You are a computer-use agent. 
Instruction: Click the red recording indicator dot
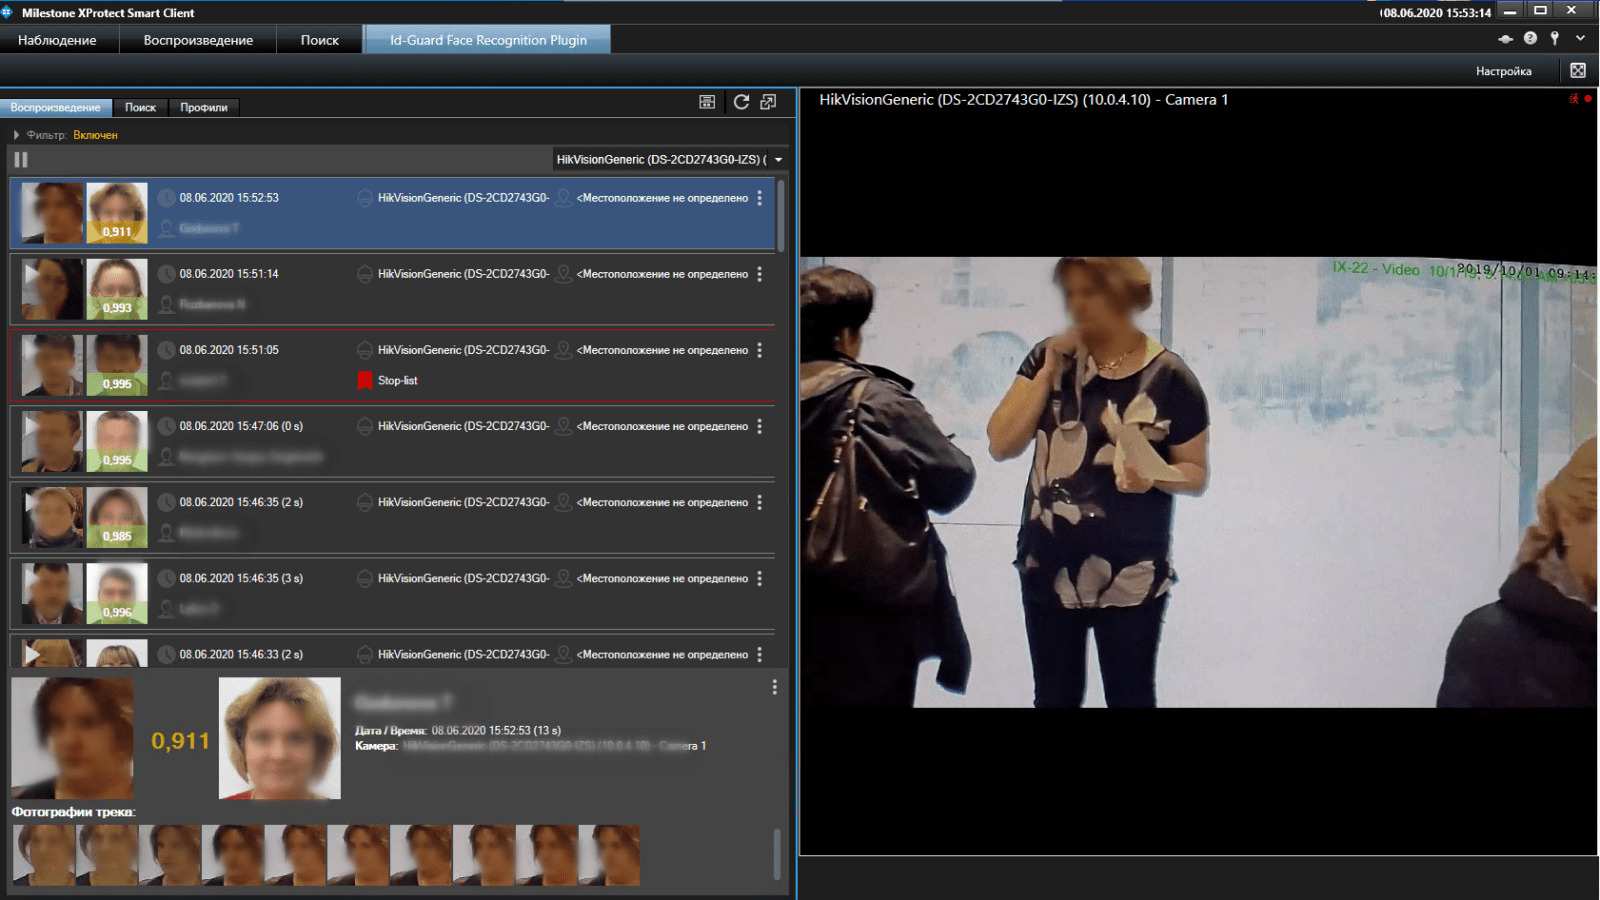tap(1588, 99)
